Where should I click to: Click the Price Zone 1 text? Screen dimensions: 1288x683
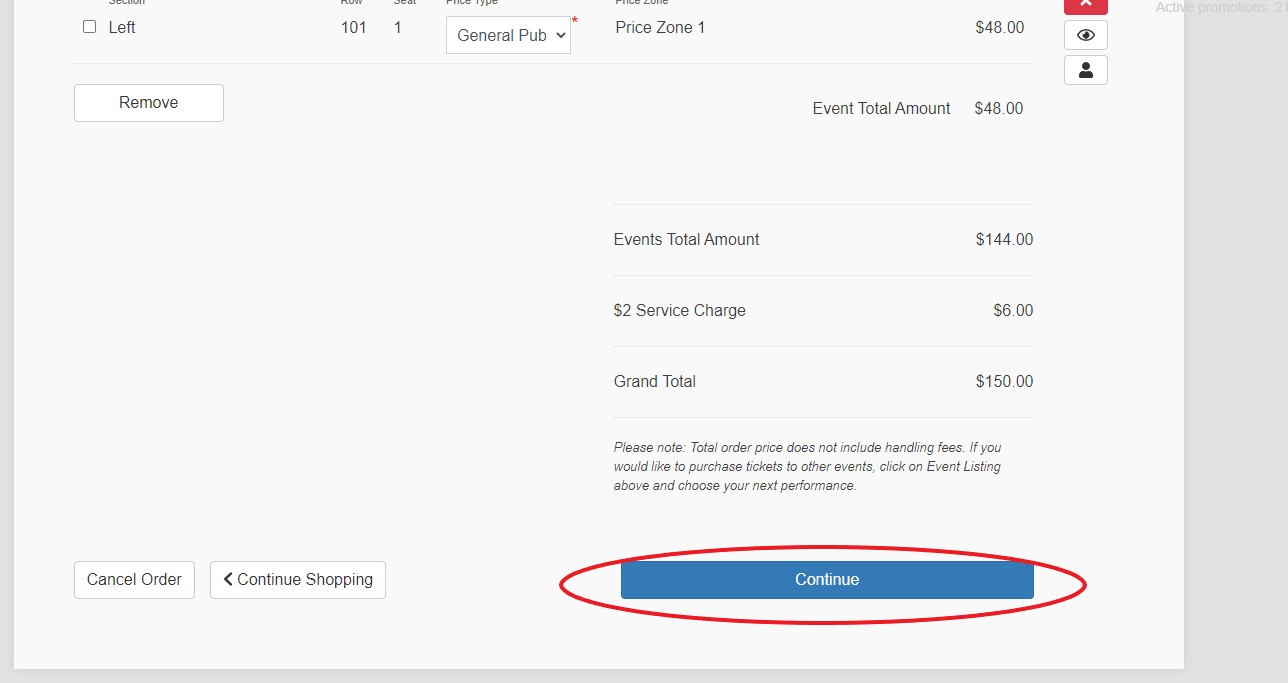pos(660,27)
